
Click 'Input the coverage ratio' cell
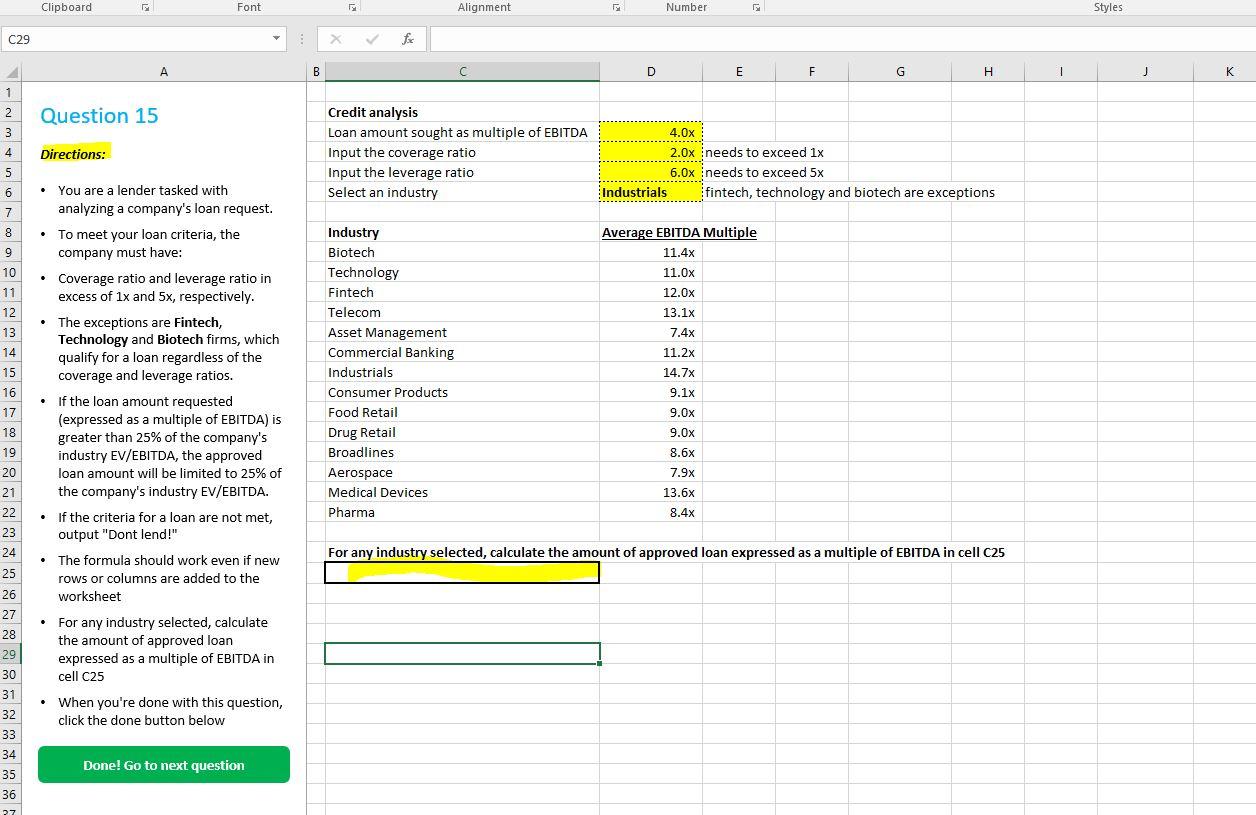point(402,152)
